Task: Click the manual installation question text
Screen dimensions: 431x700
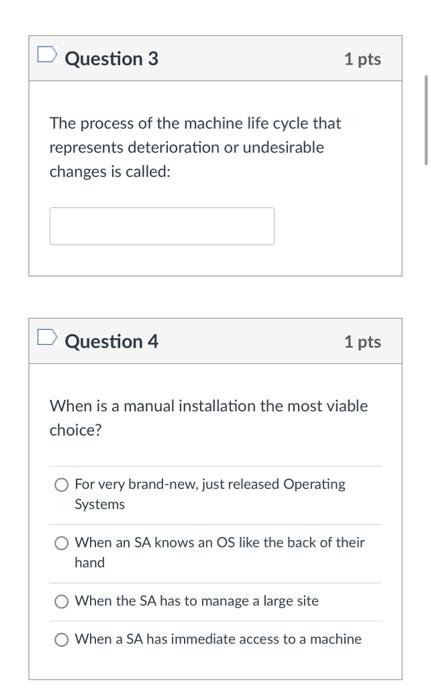Action: pos(209,418)
